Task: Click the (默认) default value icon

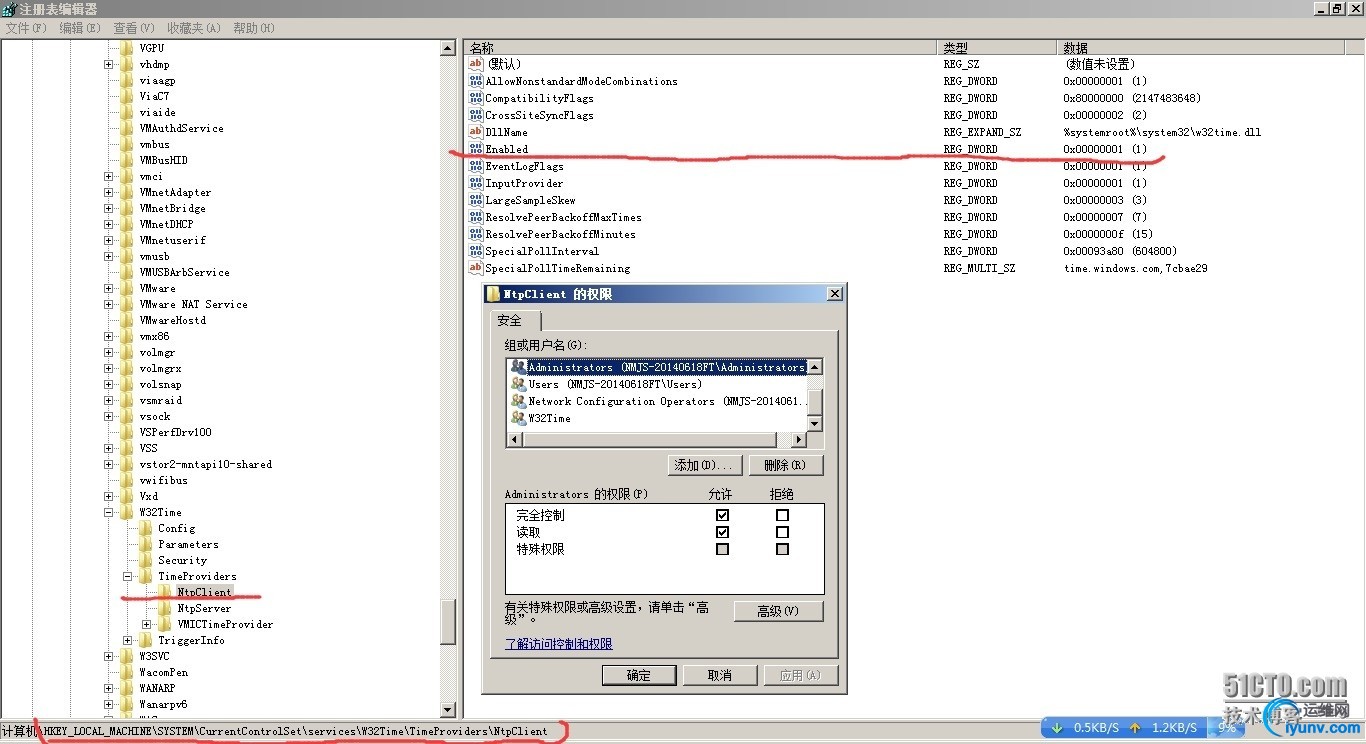Action: (476, 64)
